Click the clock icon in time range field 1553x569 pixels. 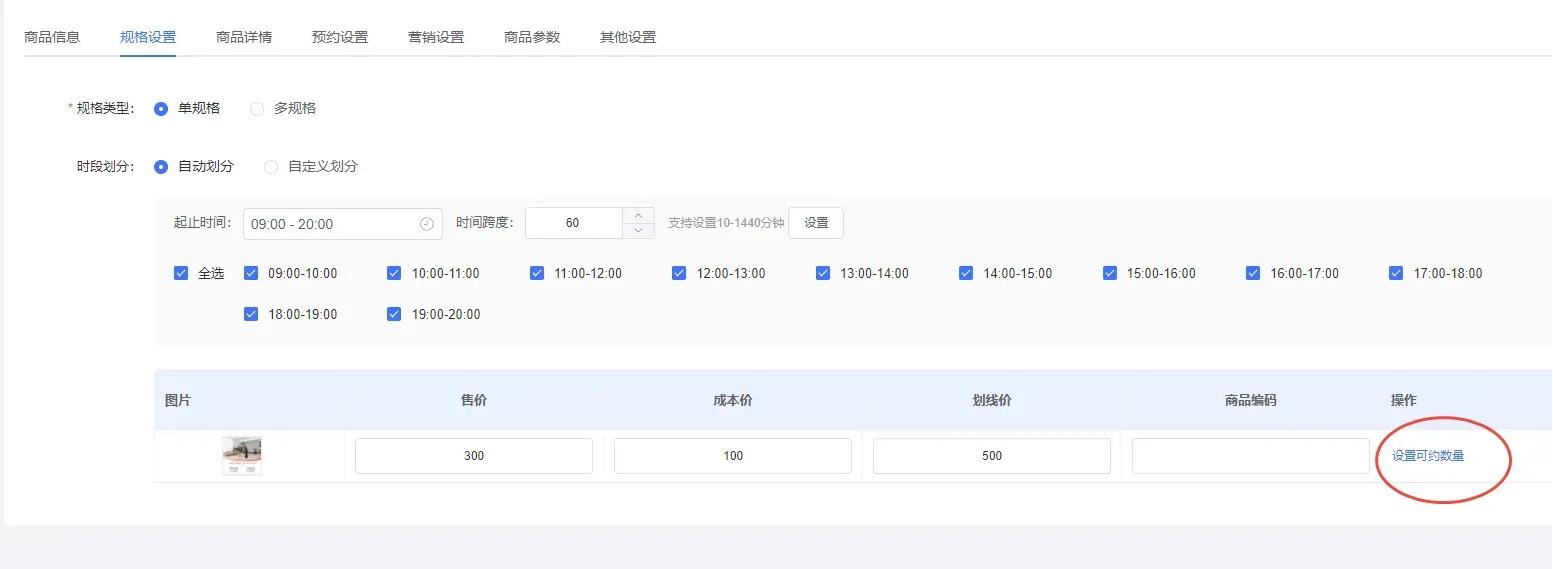[427, 224]
